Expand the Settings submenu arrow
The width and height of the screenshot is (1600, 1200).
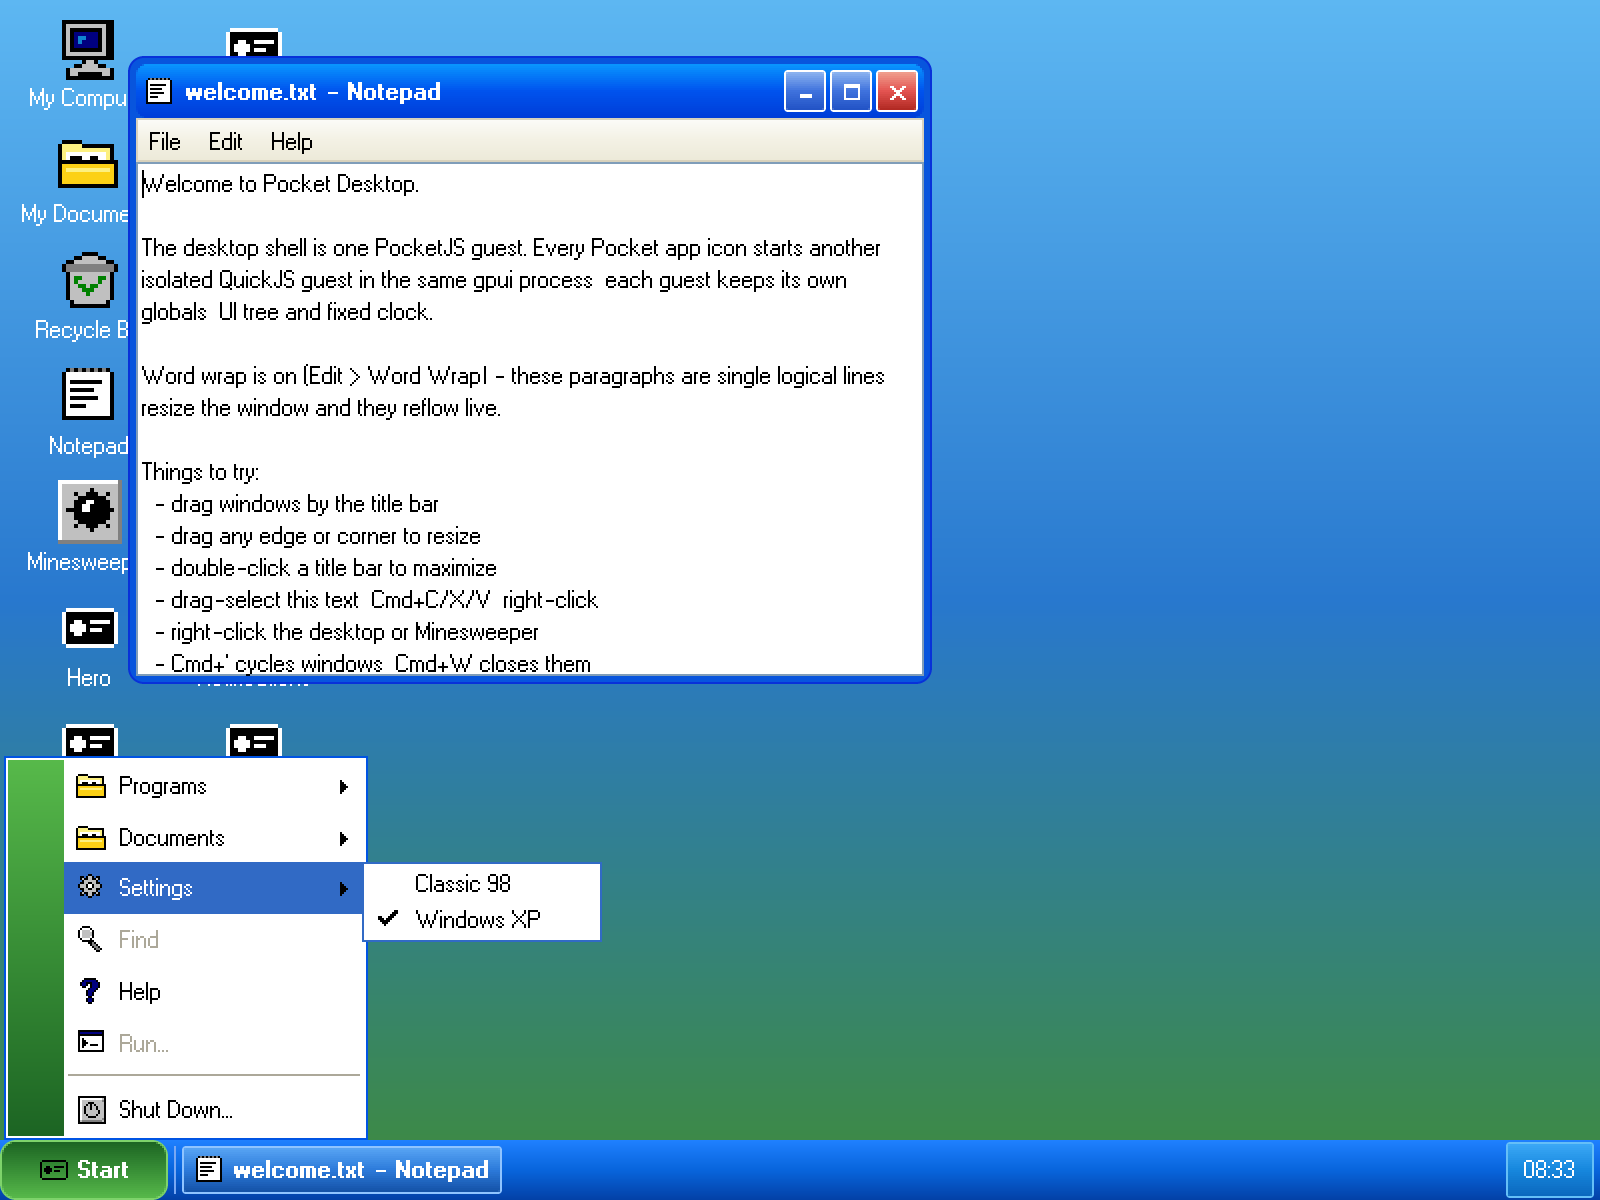pyautogui.click(x=343, y=888)
